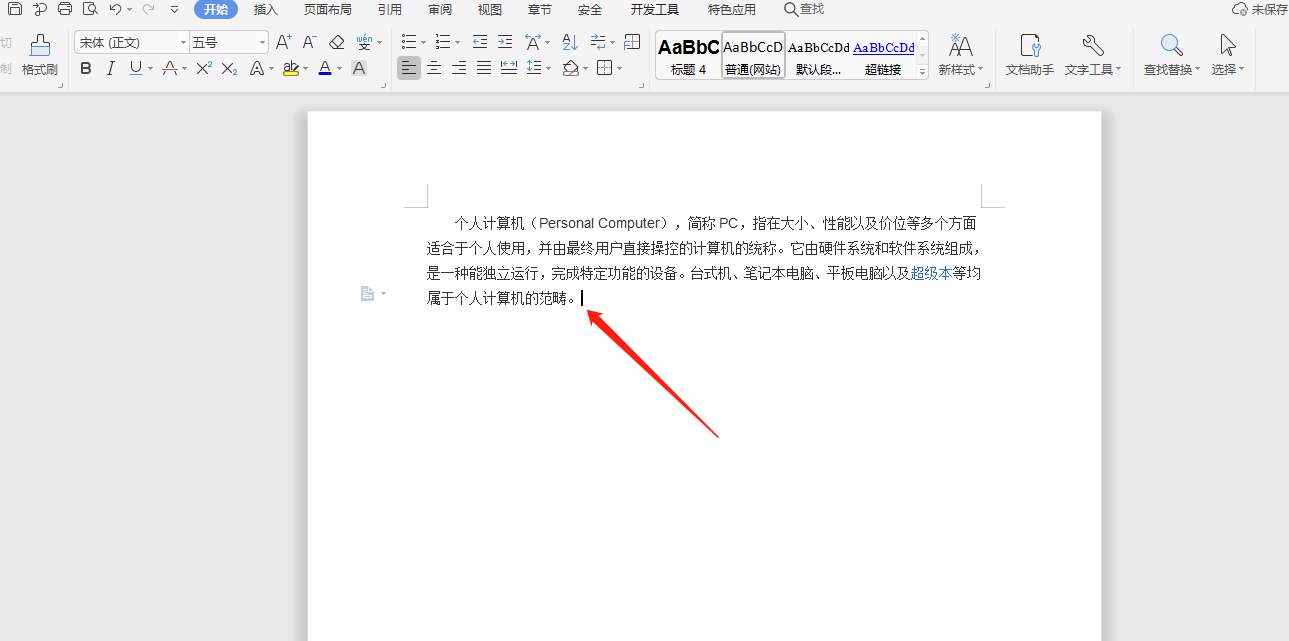Screen dimensions: 1289x641
Task: Click the print icon in quick access bar
Action: tap(65, 9)
